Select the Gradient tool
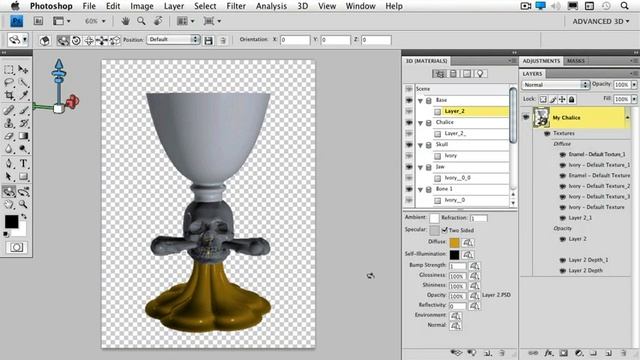 [x=23, y=136]
